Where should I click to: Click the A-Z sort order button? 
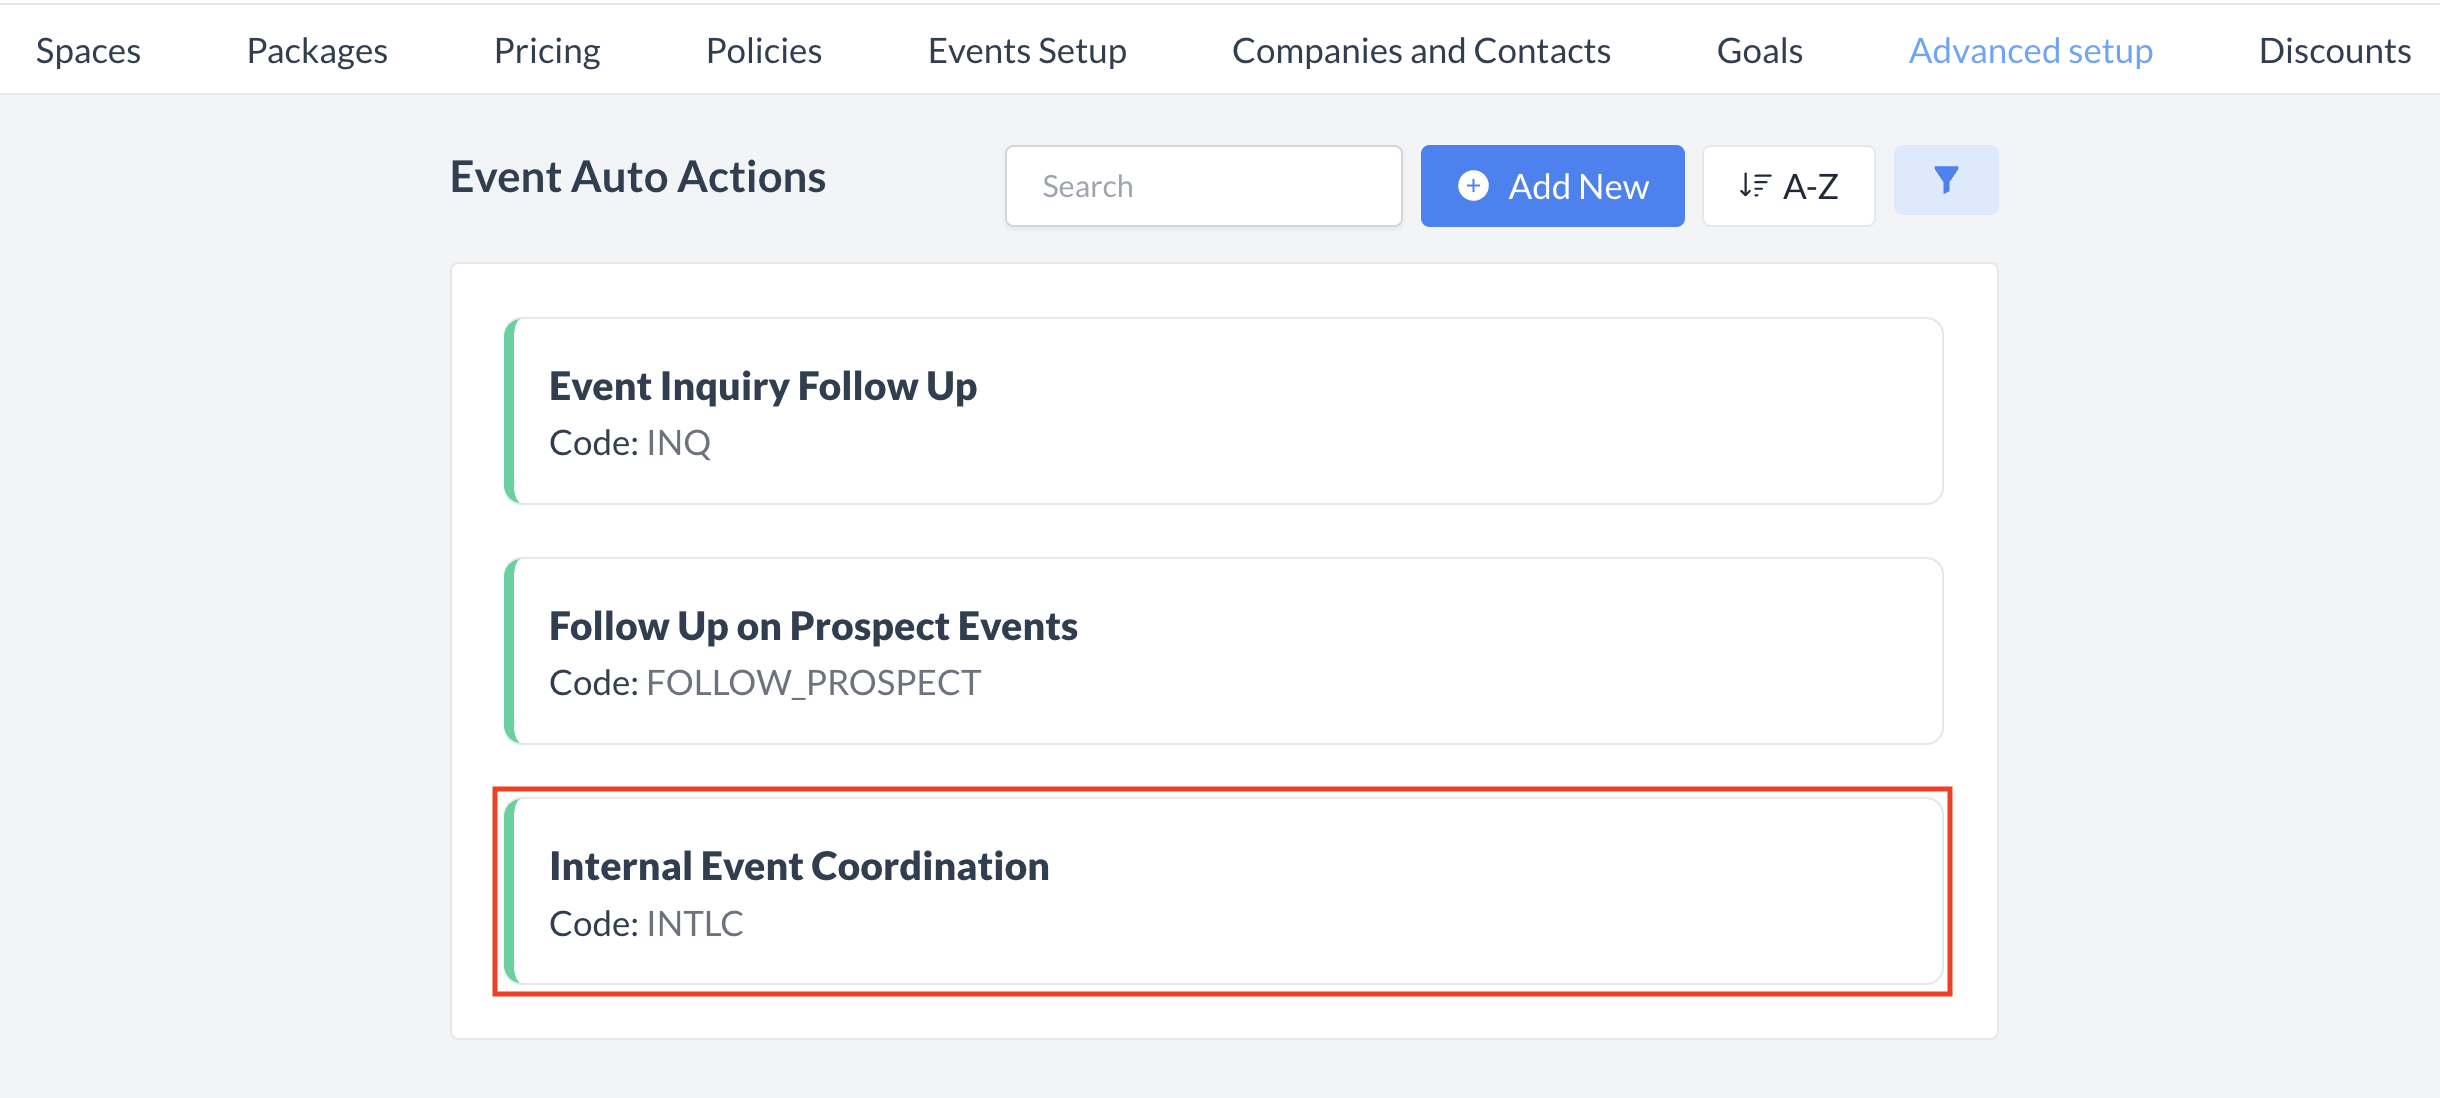[x=1788, y=187]
